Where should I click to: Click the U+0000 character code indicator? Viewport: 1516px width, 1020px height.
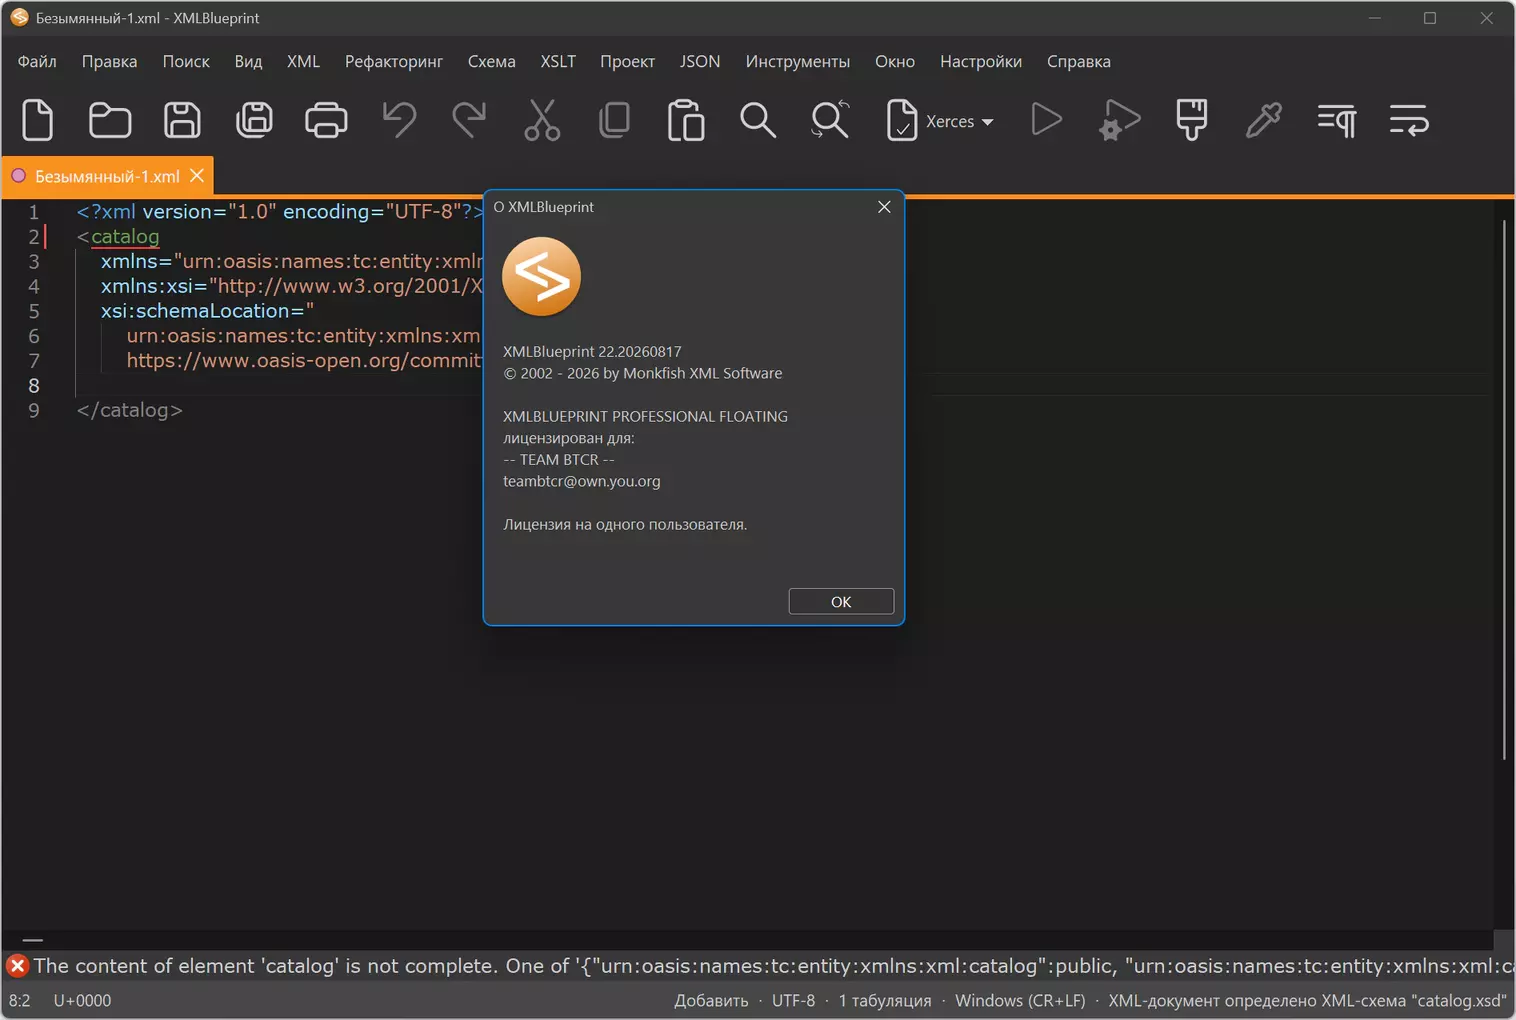pos(82,1001)
